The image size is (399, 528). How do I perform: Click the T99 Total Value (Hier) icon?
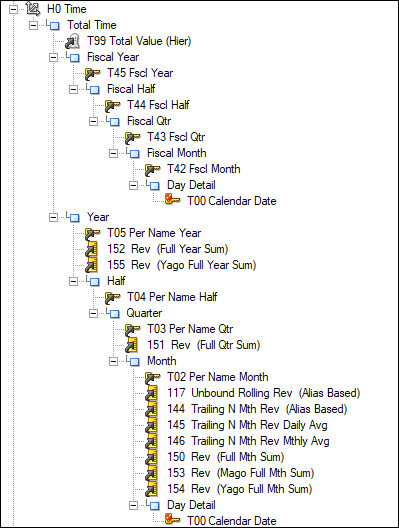coord(72,41)
